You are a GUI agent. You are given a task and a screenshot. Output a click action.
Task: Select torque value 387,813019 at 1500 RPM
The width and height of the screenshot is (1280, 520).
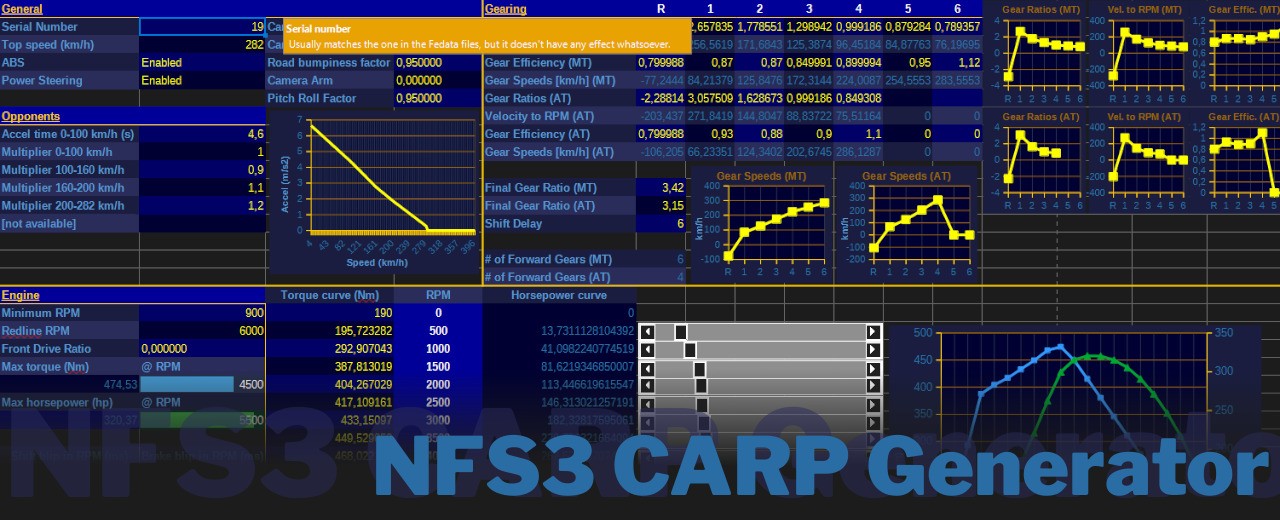pyautogui.click(x=330, y=367)
